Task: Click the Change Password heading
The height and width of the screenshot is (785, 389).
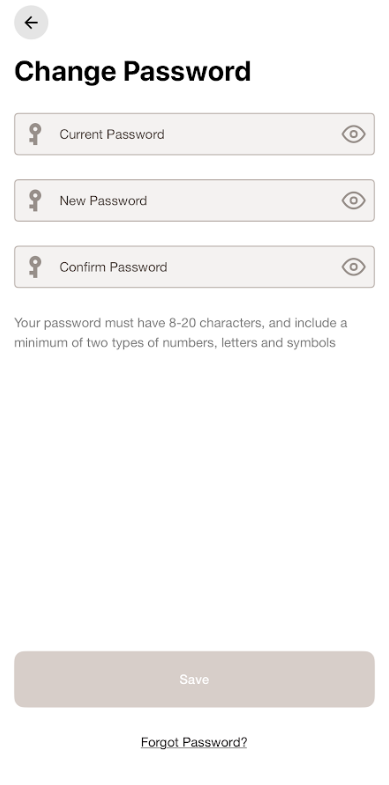Action: tap(133, 72)
